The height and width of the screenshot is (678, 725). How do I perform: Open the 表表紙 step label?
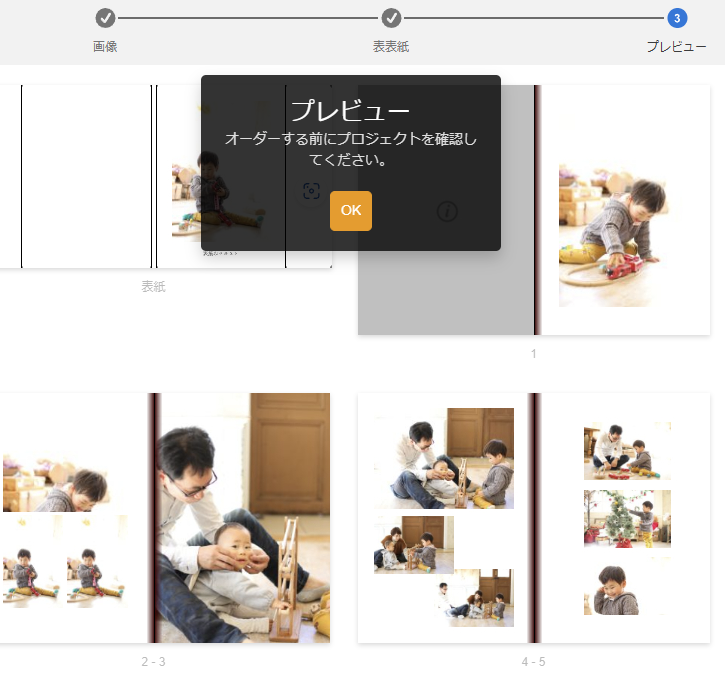click(391, 47)
